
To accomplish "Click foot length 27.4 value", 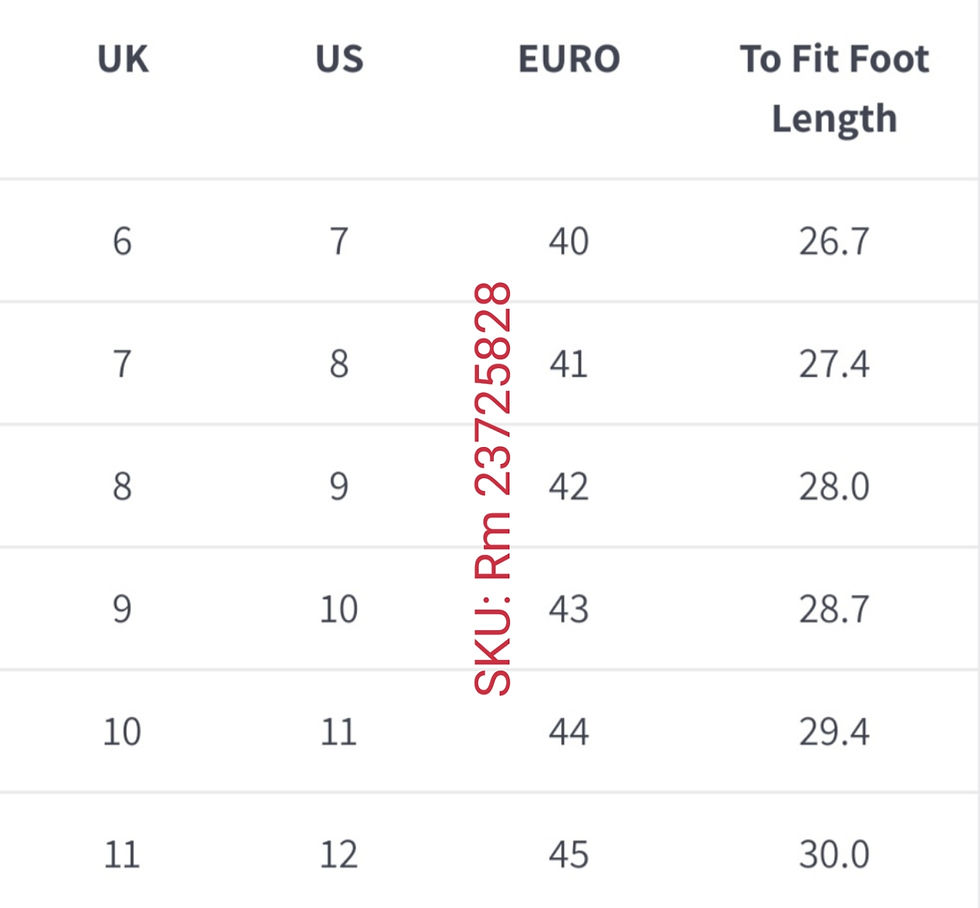I will click(x=834, y=364).
